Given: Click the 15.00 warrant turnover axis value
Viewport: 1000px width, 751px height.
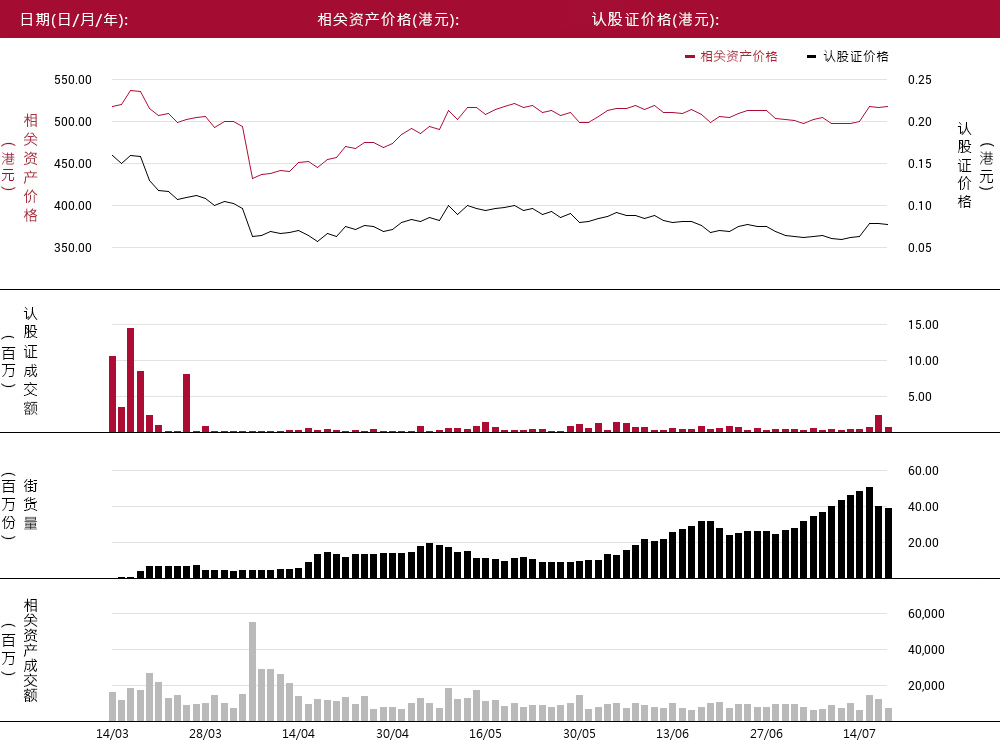Looking at the screenshot, I should pyautogui.click(x=923, y=325).
